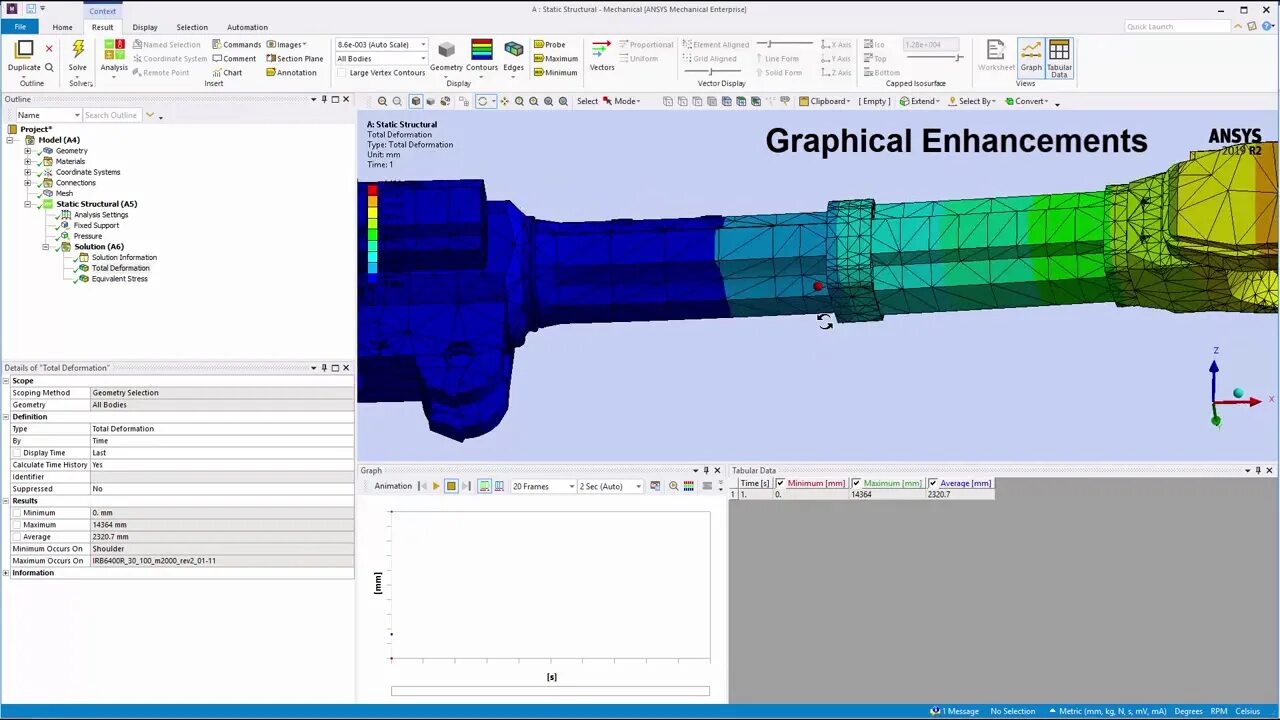Screen dimensions: 1280x720
Task: Toggle the Display Time checkbox in Details
Action: click(x=16, y=453)
